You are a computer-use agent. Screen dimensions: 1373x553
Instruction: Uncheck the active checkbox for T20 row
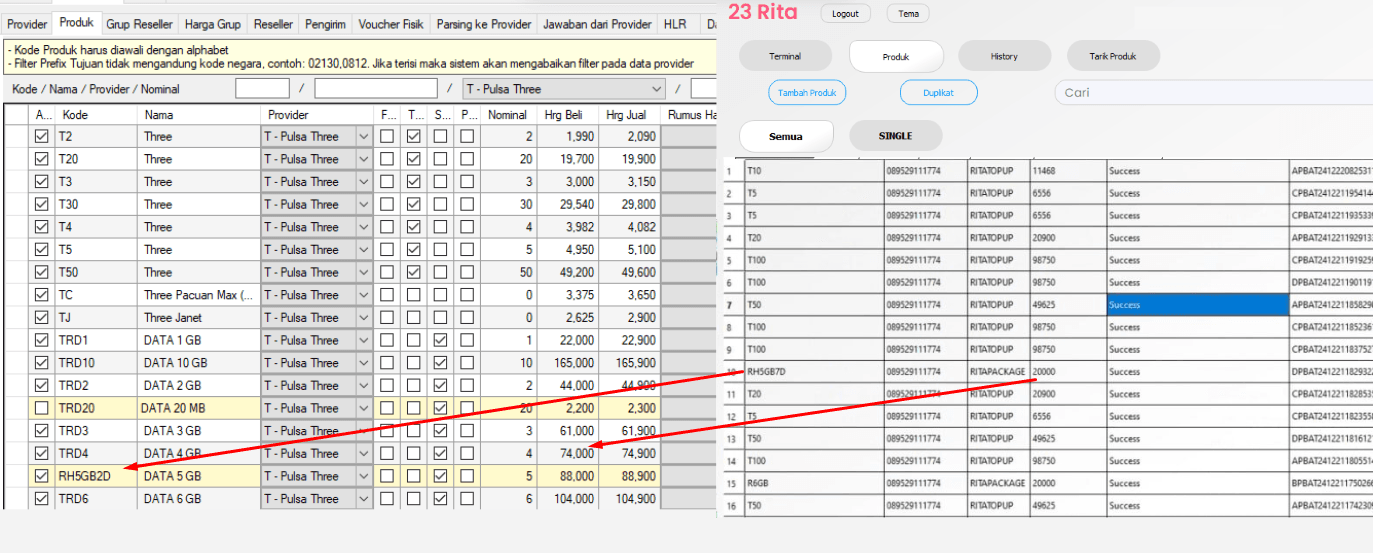pos(41,159)
